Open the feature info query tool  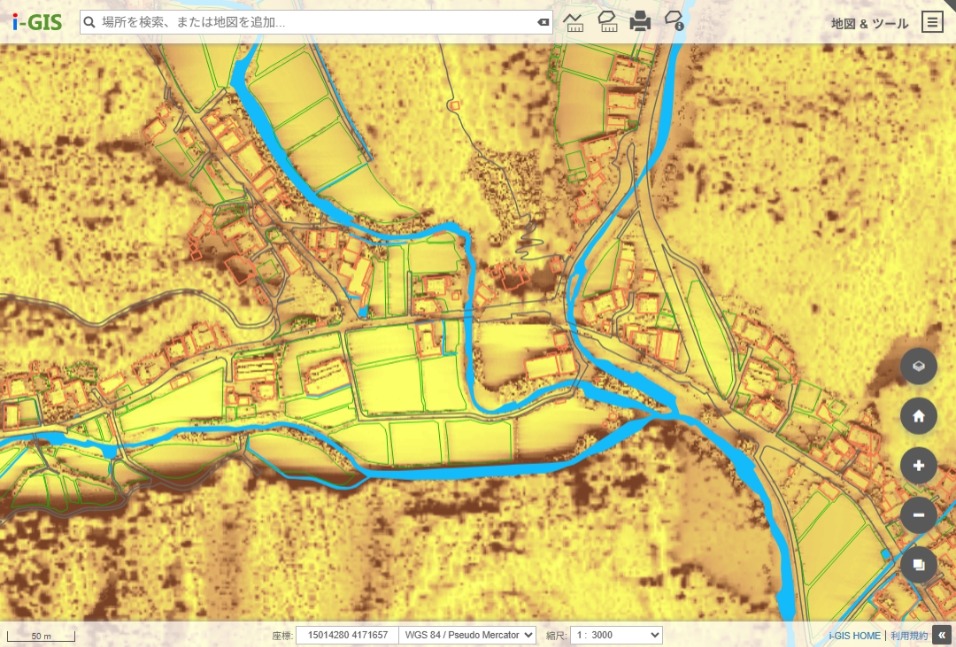click(x=674, y=21)
